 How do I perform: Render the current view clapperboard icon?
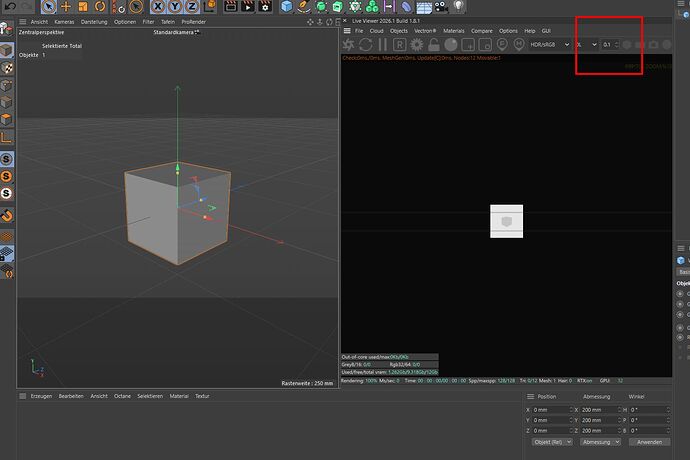[x=231, y=6]
